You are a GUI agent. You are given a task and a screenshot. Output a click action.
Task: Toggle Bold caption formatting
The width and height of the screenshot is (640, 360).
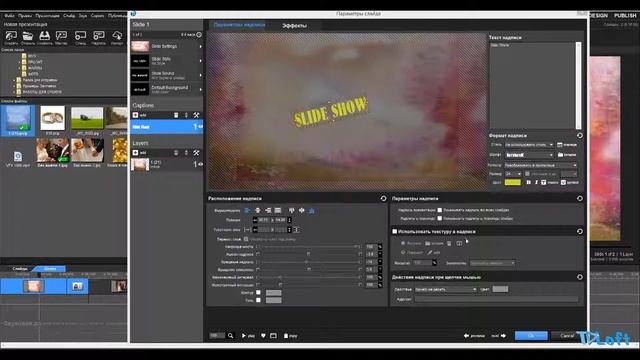point(529,182)
